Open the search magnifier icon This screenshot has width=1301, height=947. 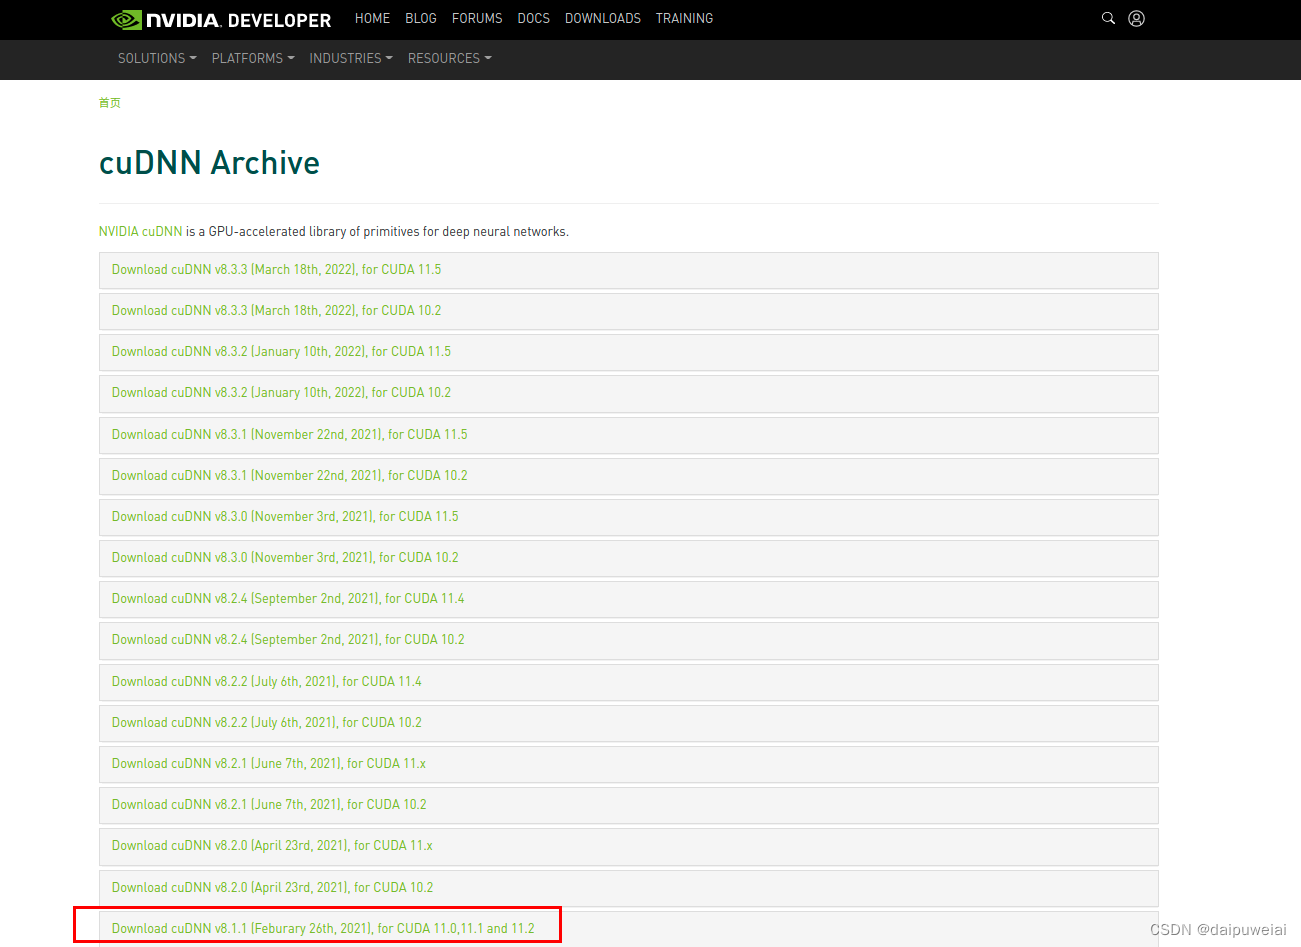coord(1108,18)
